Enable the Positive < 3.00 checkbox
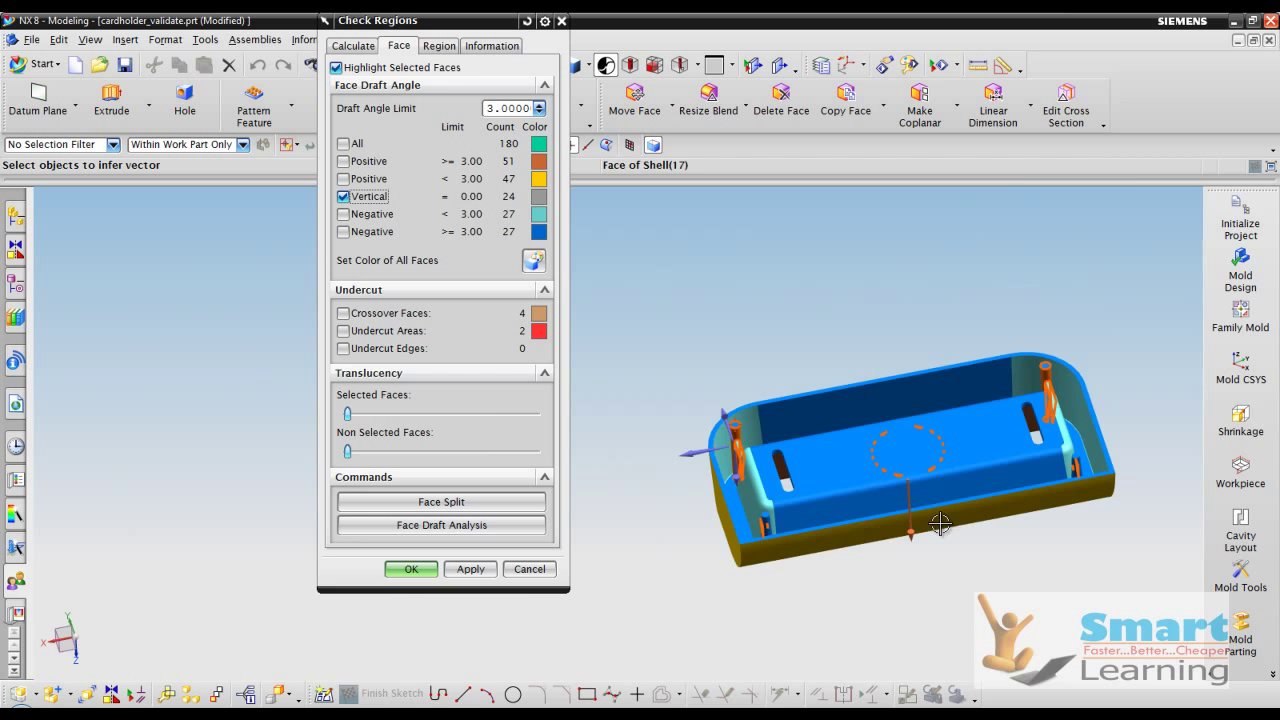1280x720 pixels. coord(343,179)
